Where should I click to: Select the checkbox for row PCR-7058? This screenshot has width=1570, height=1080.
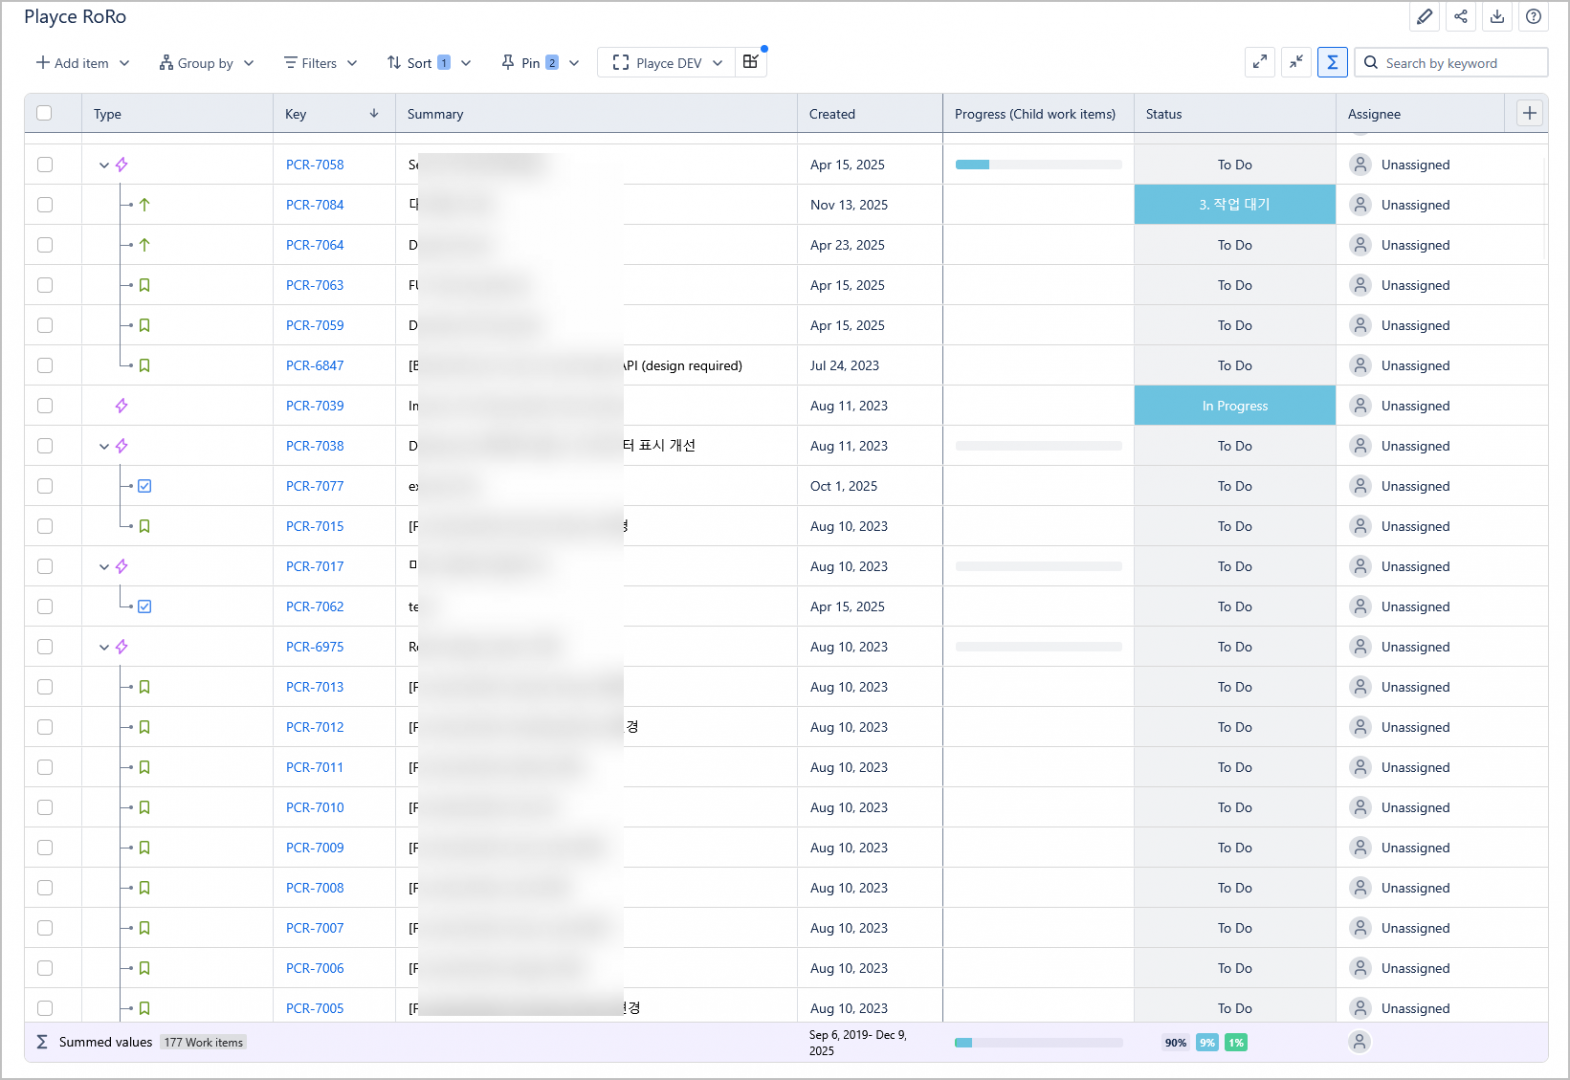tap(45, 164)
